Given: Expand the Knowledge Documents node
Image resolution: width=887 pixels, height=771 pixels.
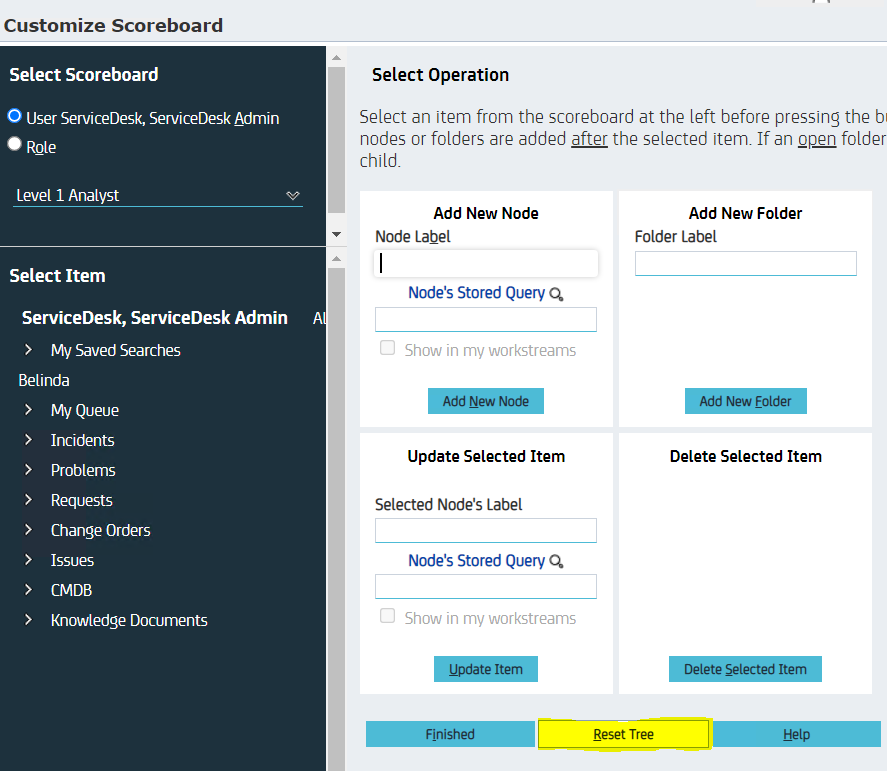Looking at the screenshot, I should [x=29, y=620].
